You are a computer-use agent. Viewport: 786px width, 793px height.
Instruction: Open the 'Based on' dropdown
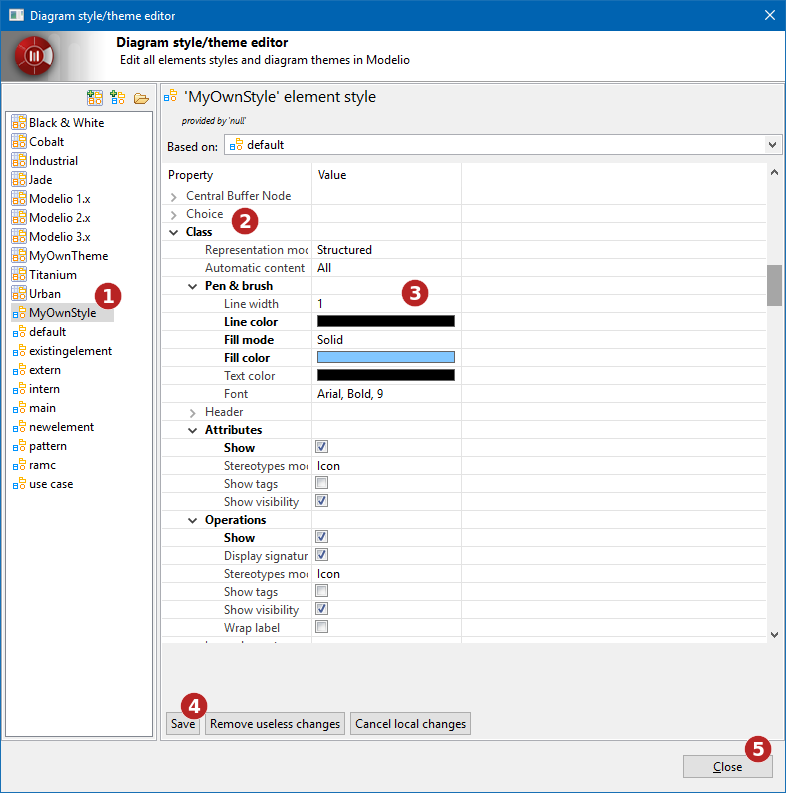coord(772,145)
